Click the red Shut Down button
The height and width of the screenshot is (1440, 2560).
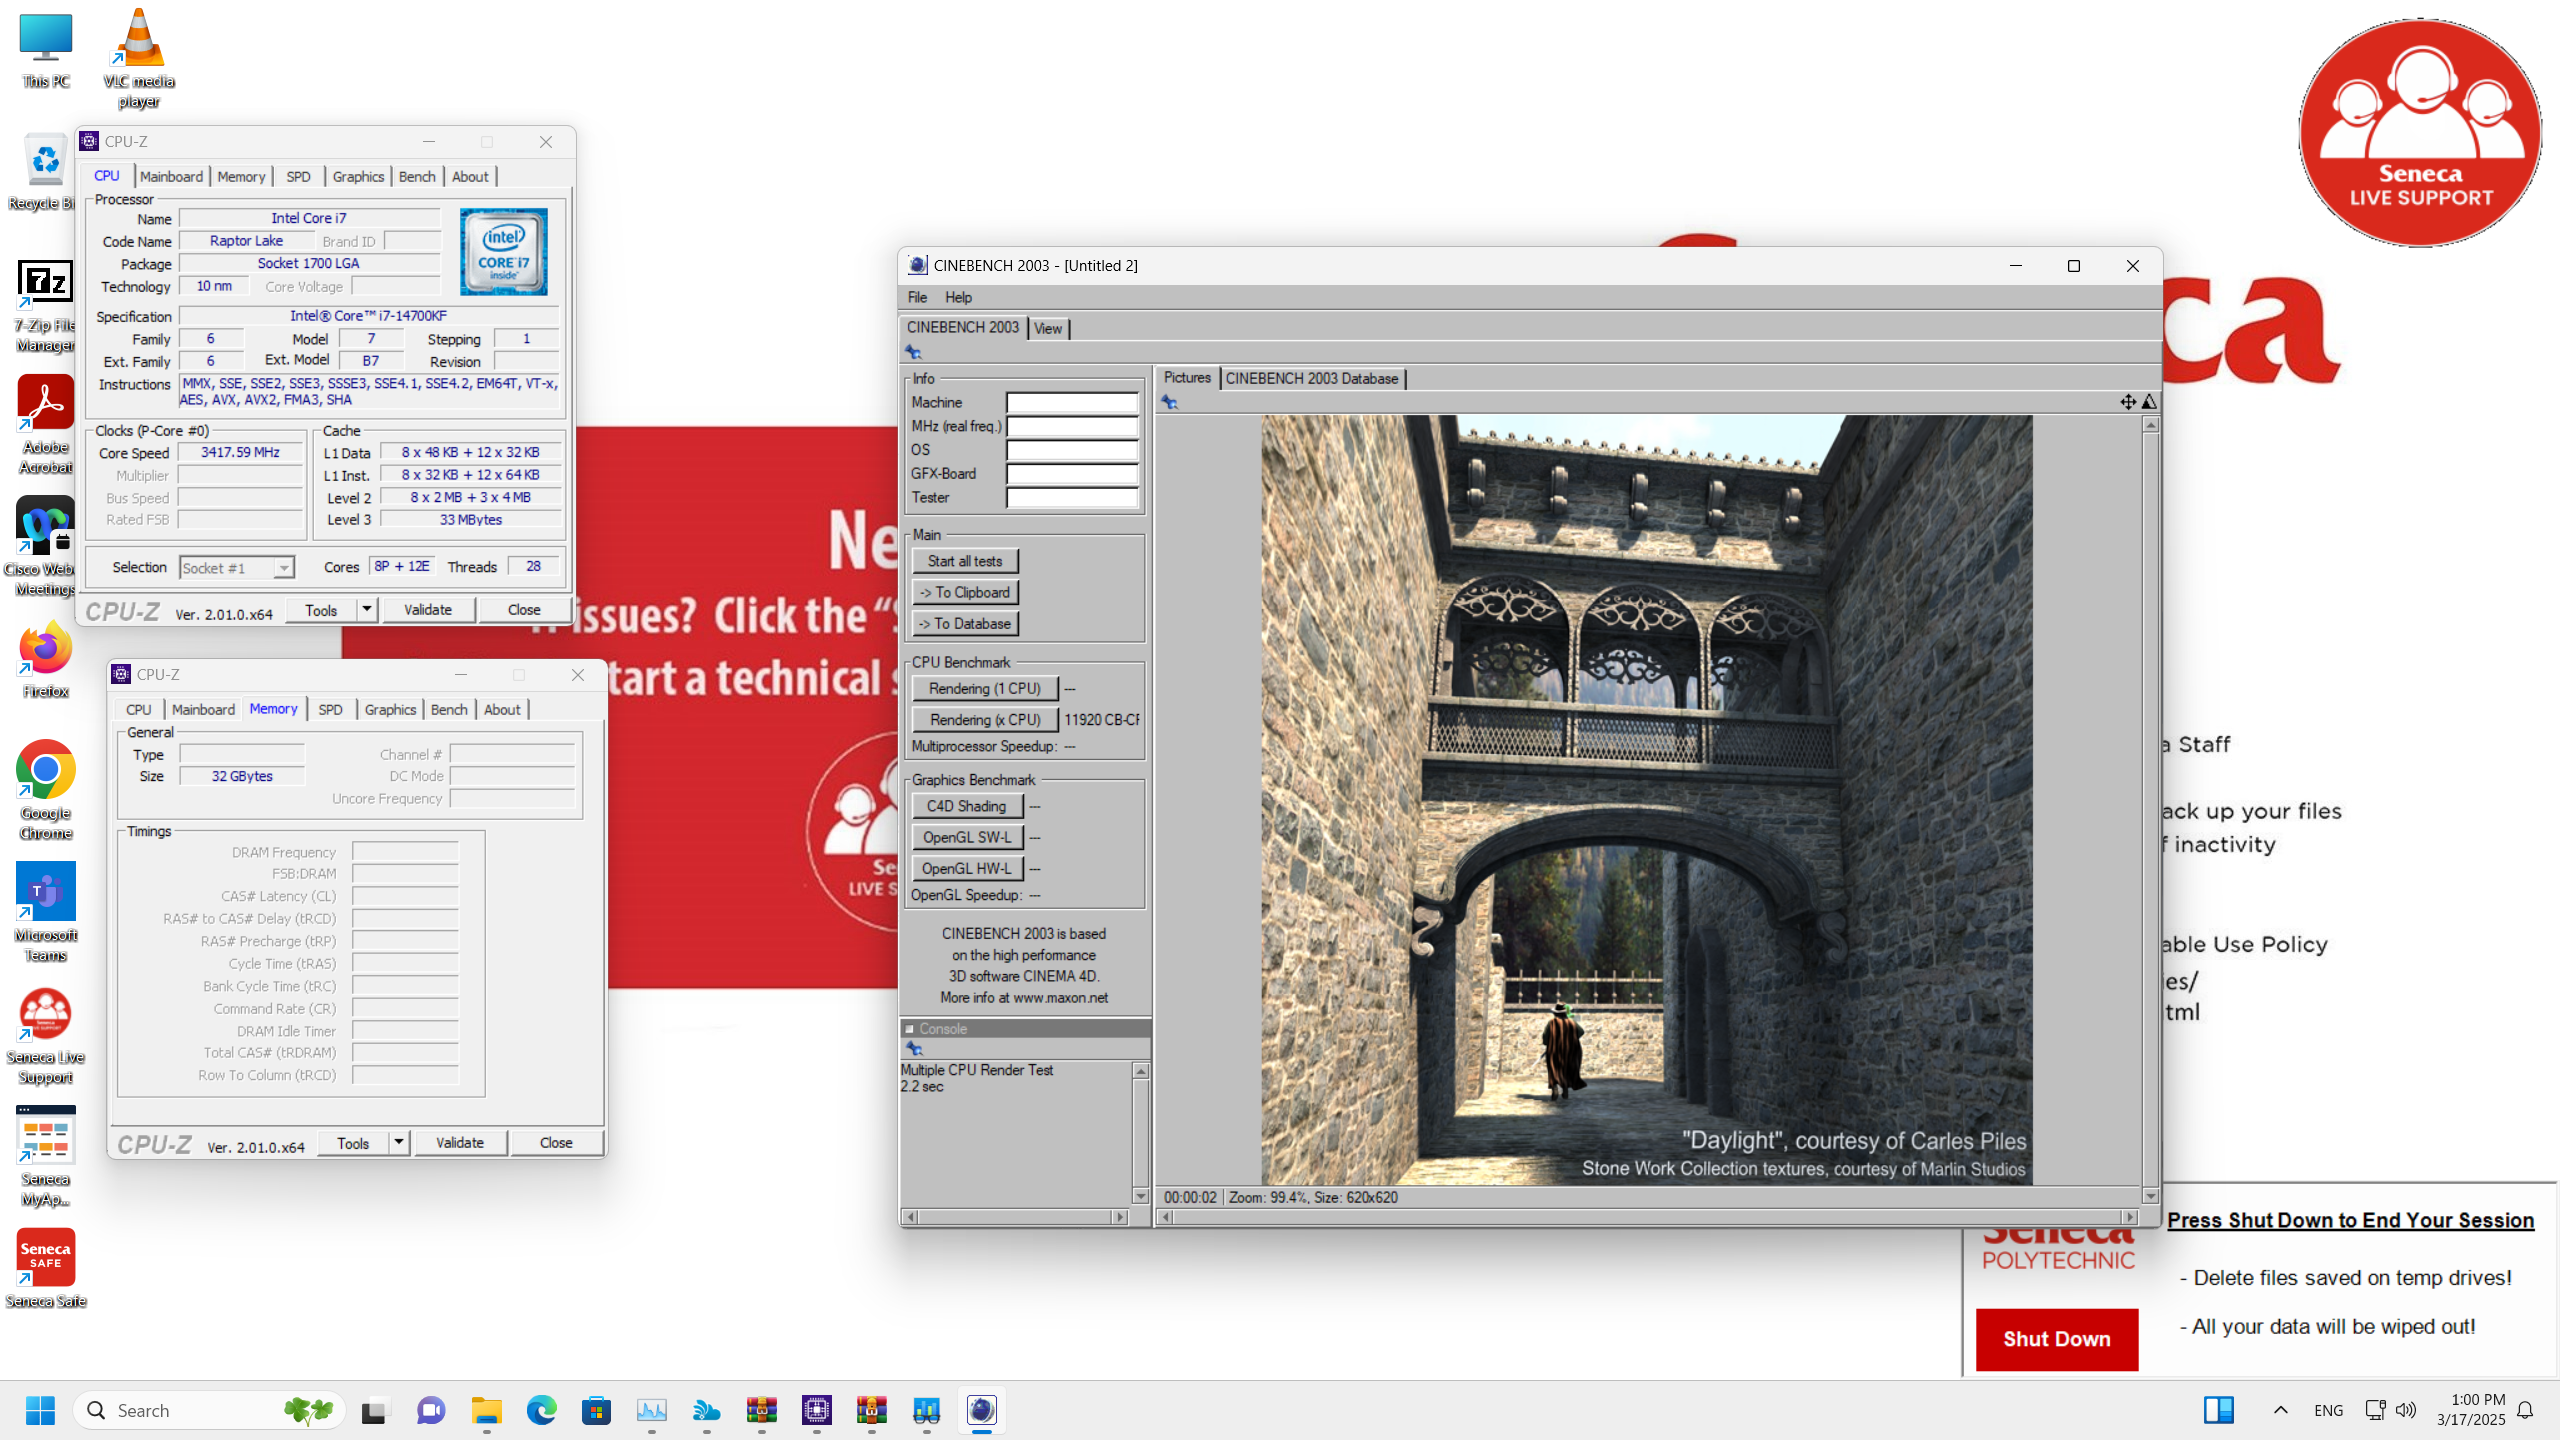[x=2056, y=1339]
